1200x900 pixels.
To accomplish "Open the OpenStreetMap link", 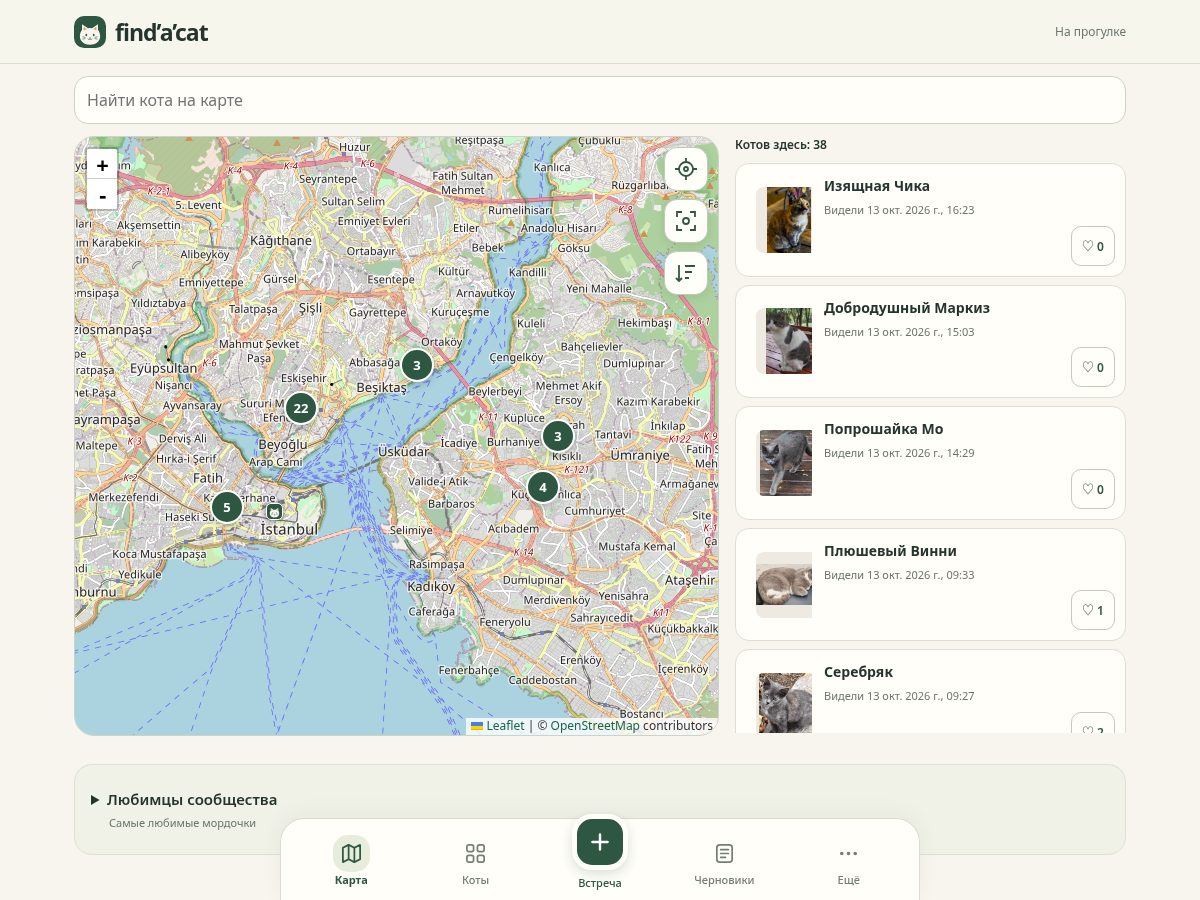I will pos(595,726).
